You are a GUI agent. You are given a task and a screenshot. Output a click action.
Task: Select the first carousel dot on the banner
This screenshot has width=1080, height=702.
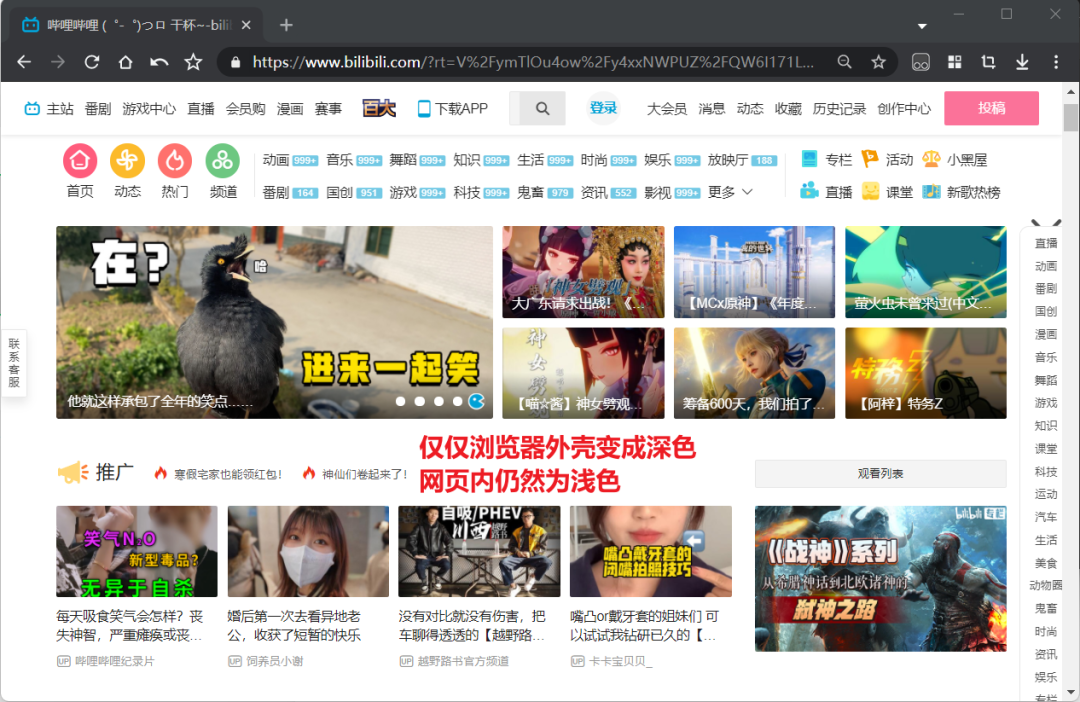pos(401,401)
